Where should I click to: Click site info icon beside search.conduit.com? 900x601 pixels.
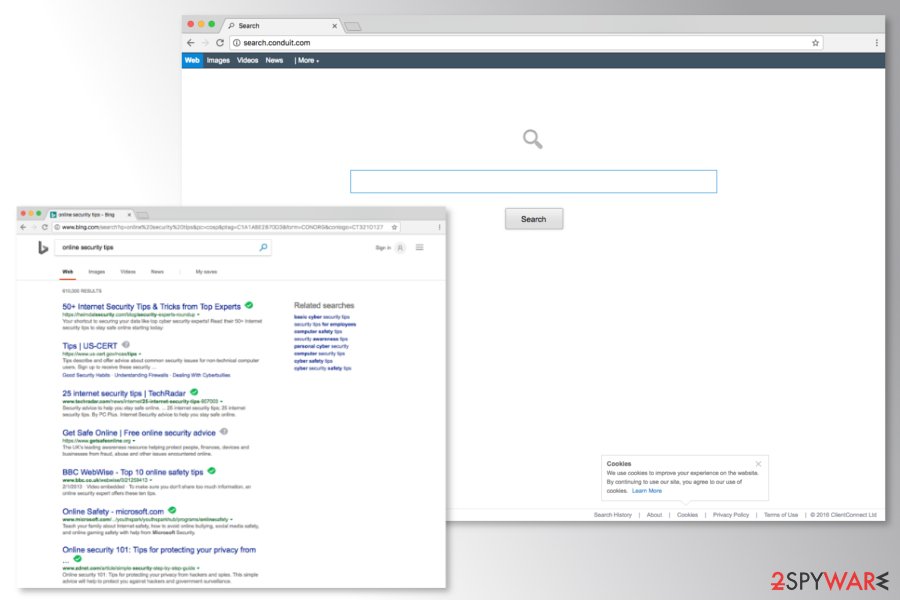click(x=236, y=42)
